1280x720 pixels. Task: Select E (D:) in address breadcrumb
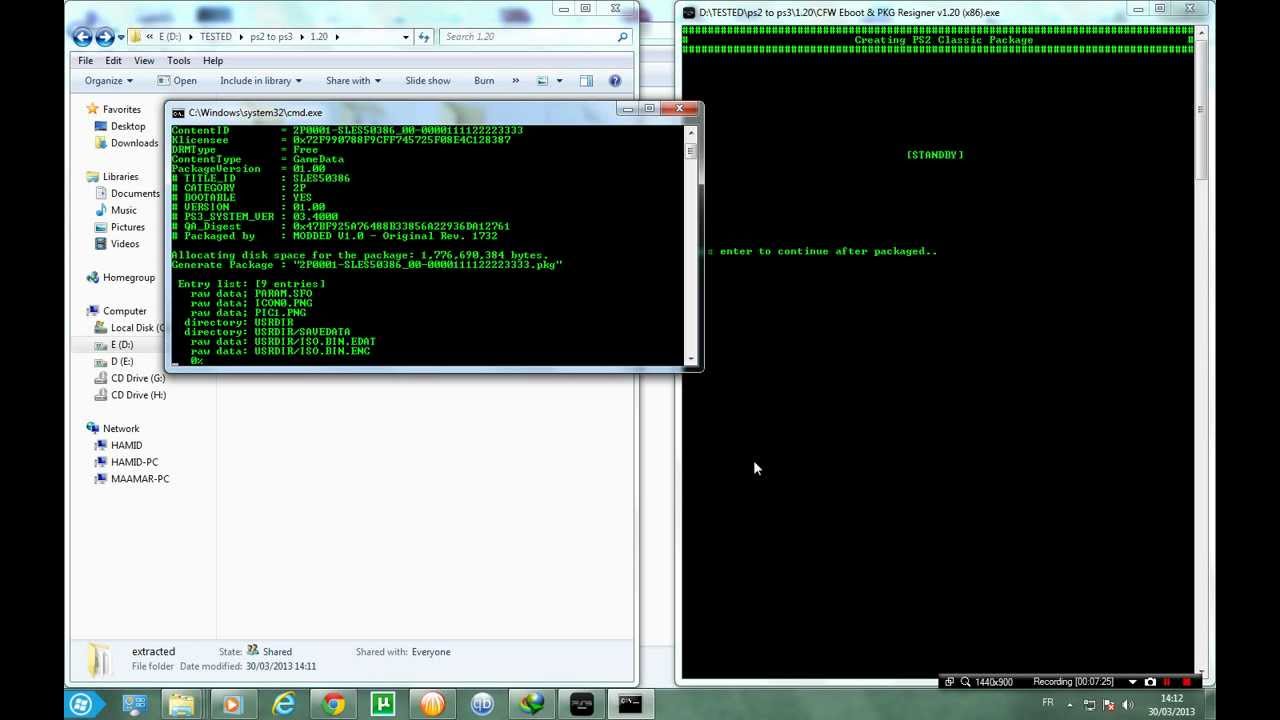170,37
